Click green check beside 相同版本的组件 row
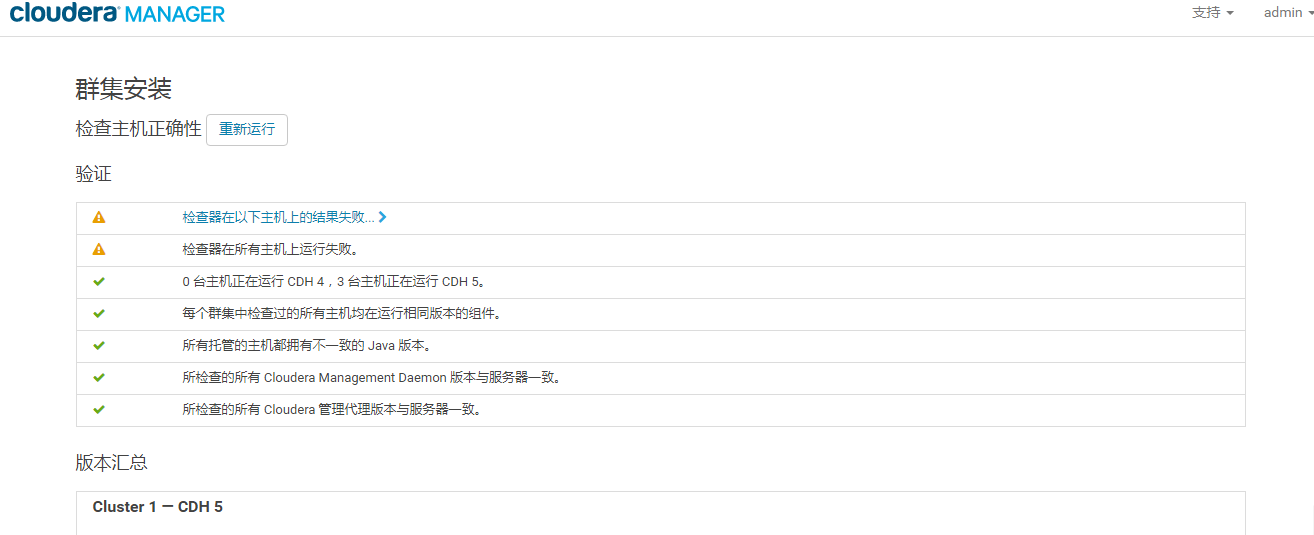This screenshot has height=535, width=1314. [99, 313]
